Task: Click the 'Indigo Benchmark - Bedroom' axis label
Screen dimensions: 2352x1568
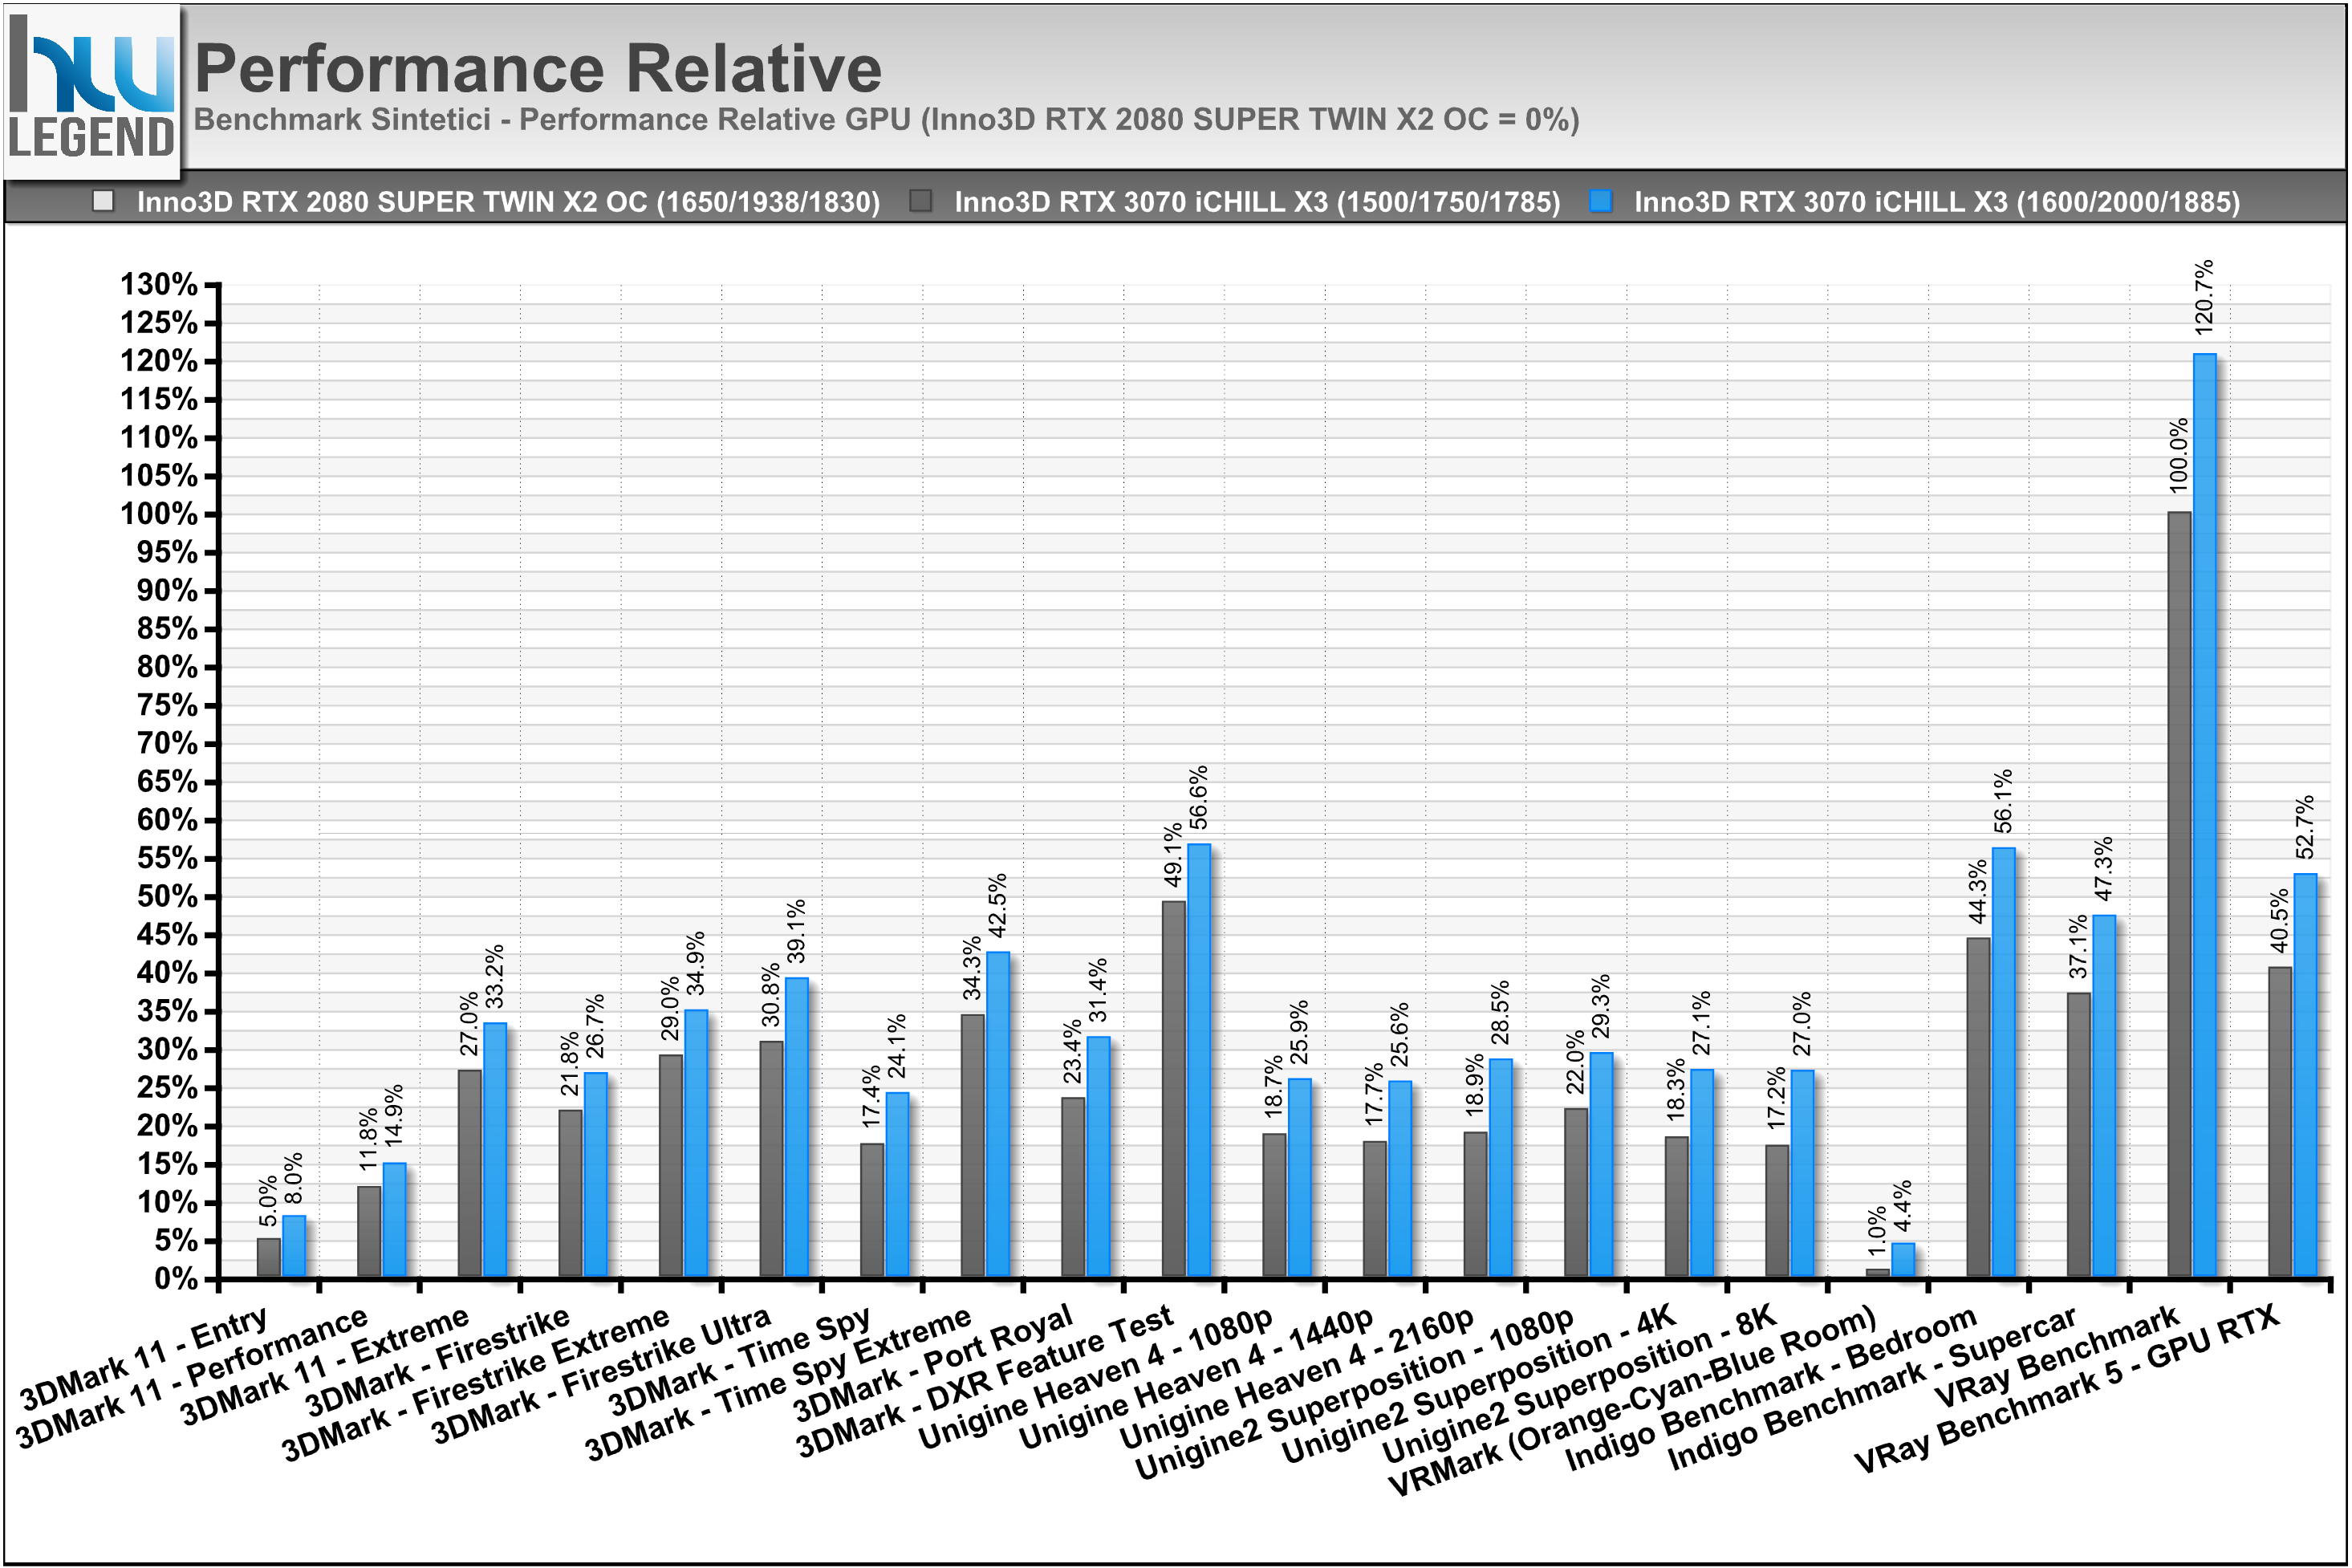Action: tap(1773, 1389)
